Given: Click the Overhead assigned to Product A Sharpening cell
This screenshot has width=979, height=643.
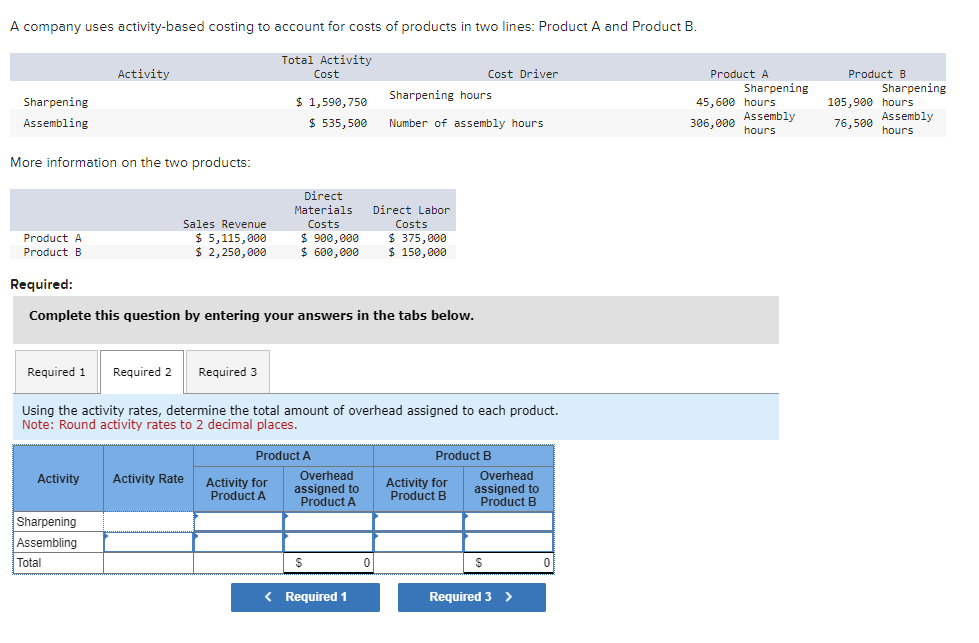Looking at the screenshot, I should click(328, 522).
